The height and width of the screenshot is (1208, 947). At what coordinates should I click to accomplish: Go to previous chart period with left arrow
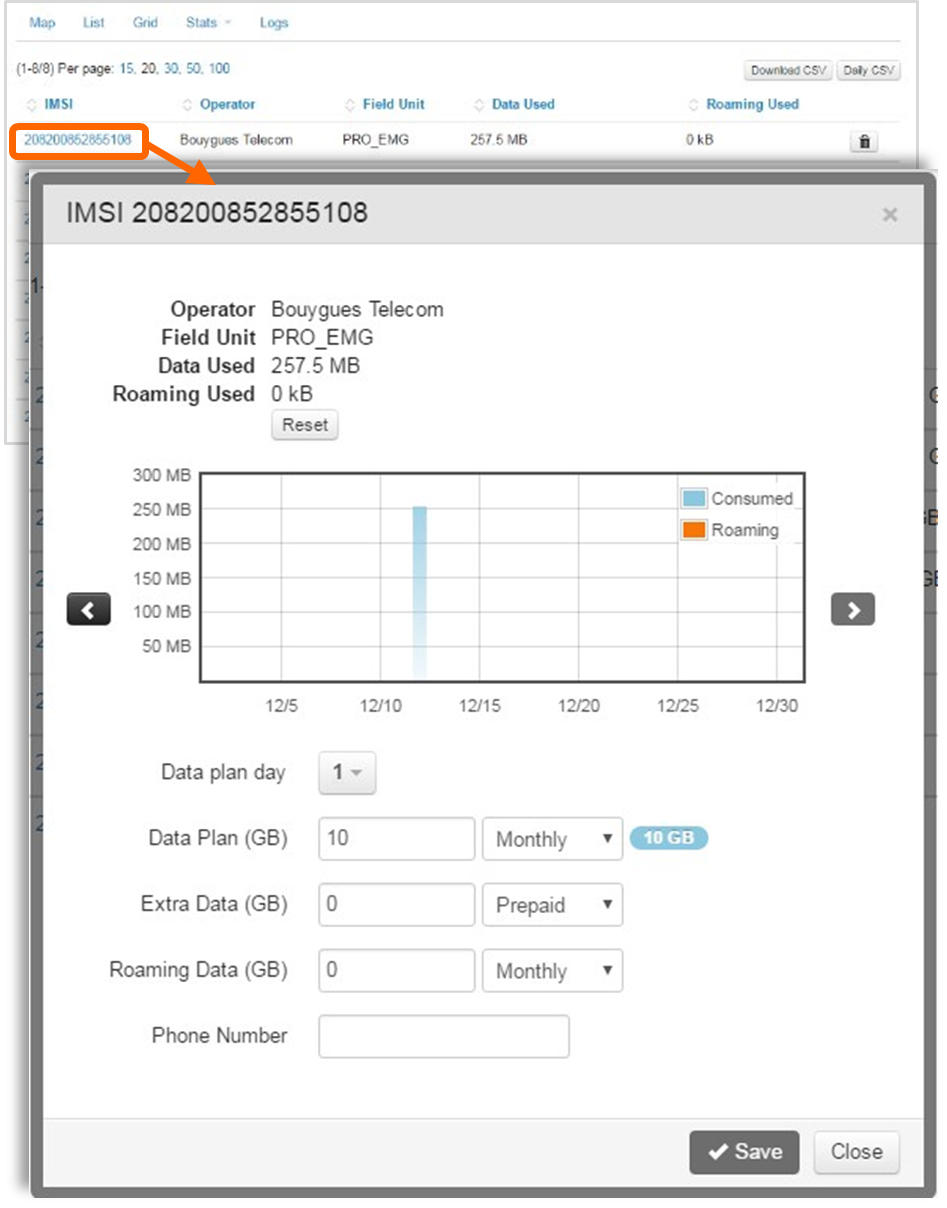pos(88,609)
